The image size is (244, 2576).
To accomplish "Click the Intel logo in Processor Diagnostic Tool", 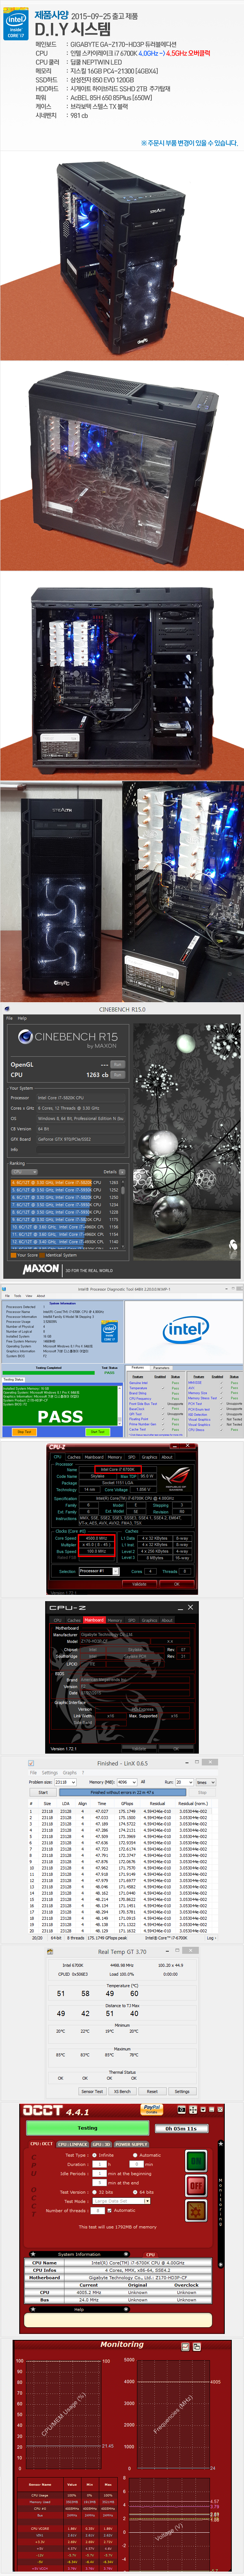I will coord(185,1329).
